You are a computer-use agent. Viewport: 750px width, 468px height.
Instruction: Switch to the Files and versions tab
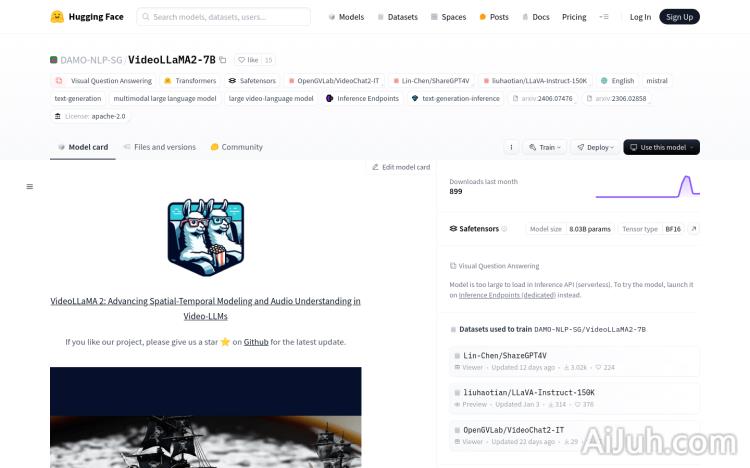159,147
